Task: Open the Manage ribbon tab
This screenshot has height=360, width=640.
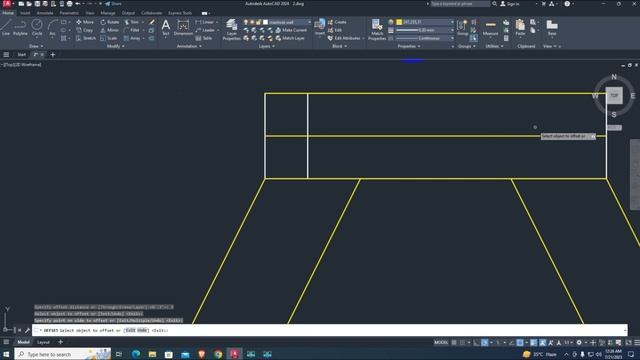Action: [x=108, y=13]
